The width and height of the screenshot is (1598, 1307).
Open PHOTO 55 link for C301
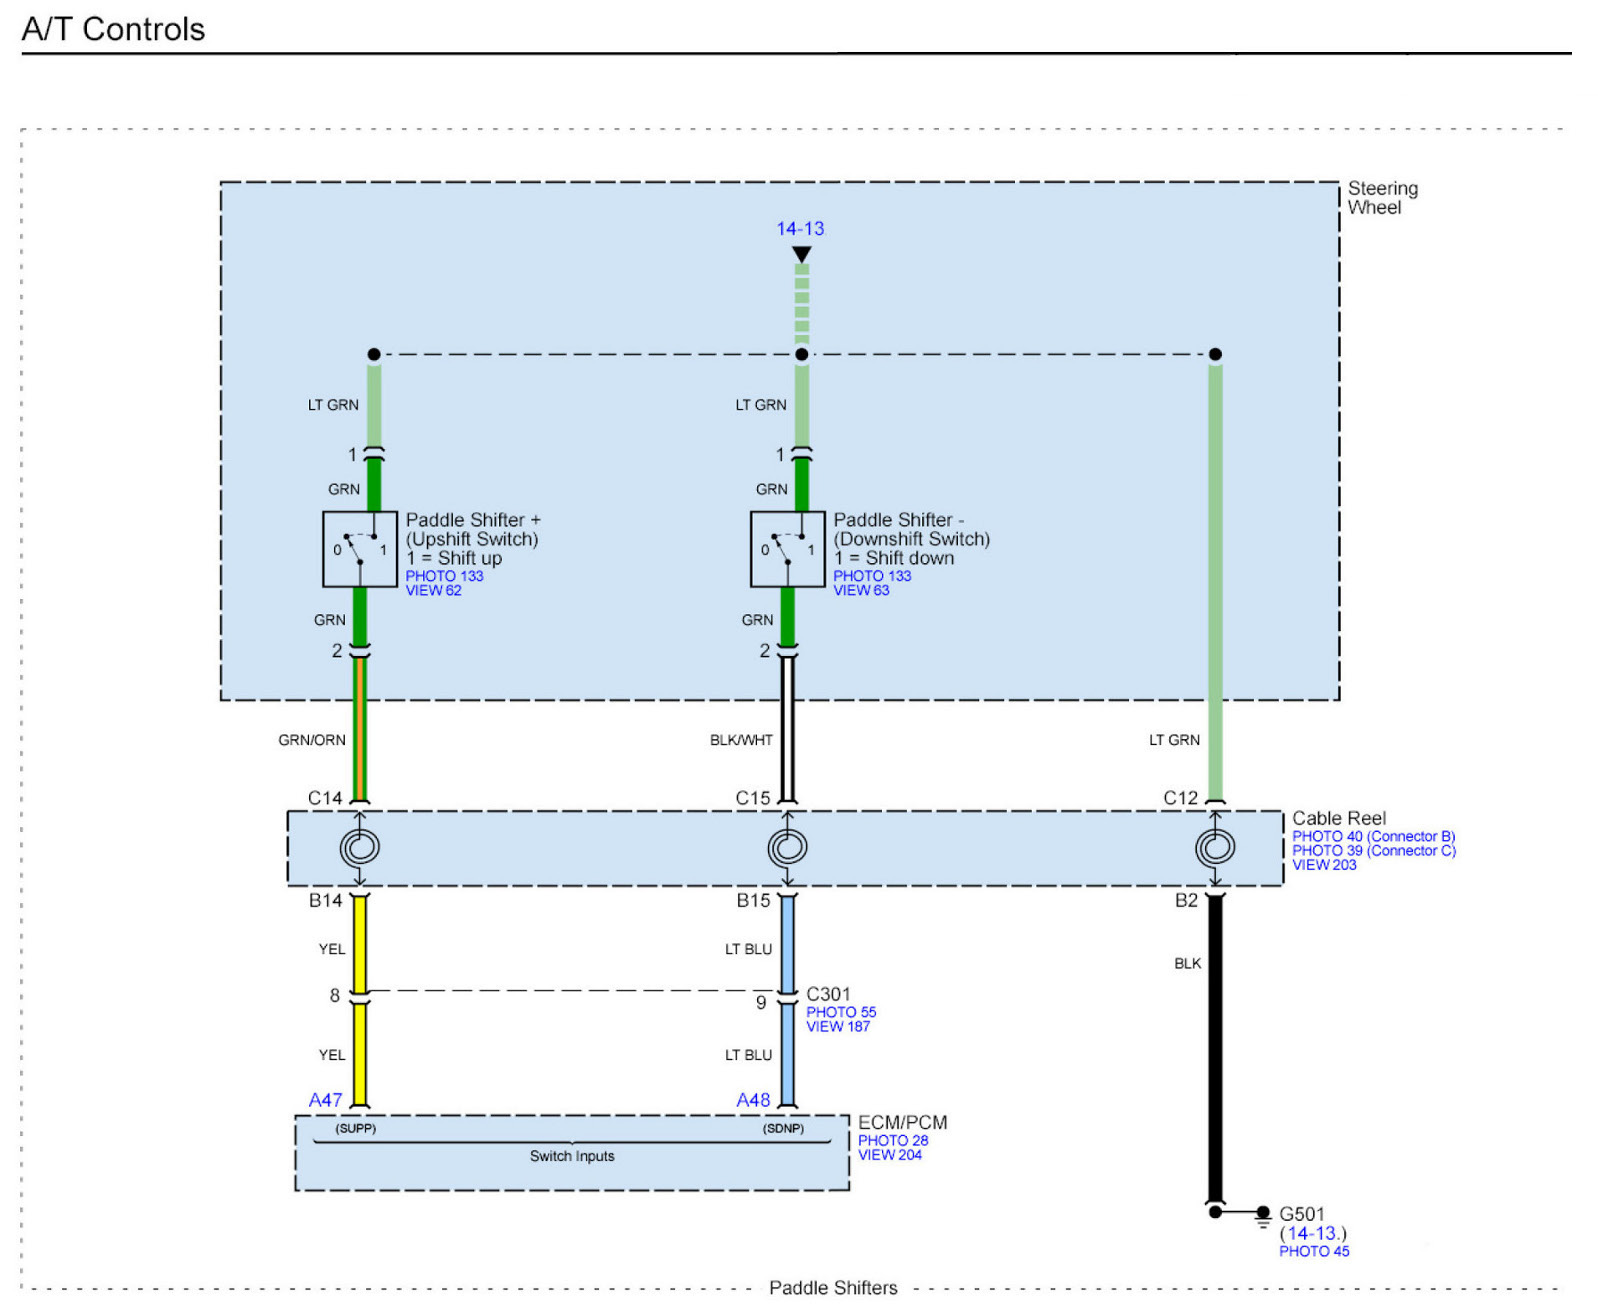(x=841, y=1012)
